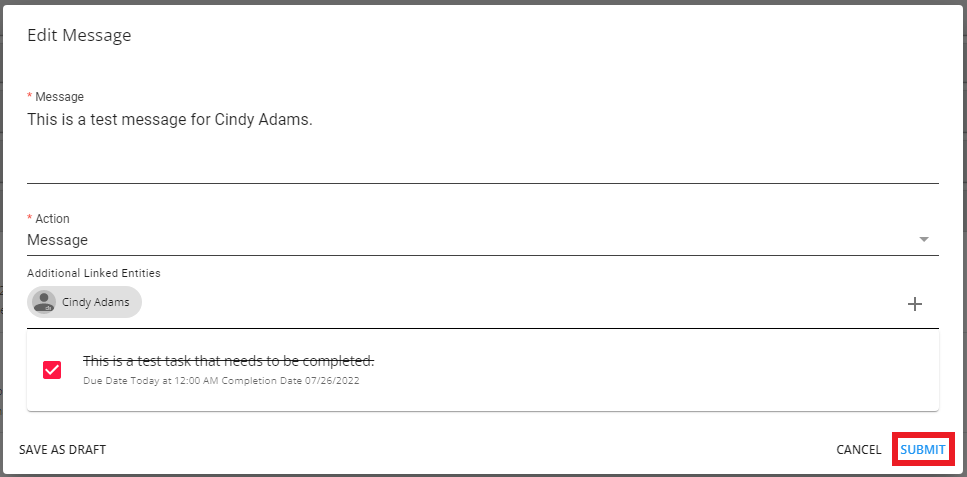Click the person avatar icon in Cindy Adams chip

pyautogui.click(x=44, y=302)
